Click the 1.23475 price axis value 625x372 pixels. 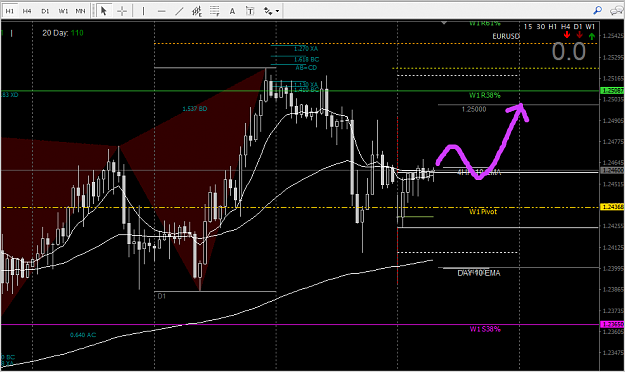pyautogui.click(x=613, y=353)
